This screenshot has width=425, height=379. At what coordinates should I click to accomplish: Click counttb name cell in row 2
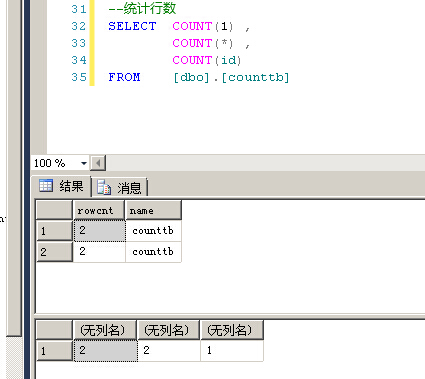point(154,252)
